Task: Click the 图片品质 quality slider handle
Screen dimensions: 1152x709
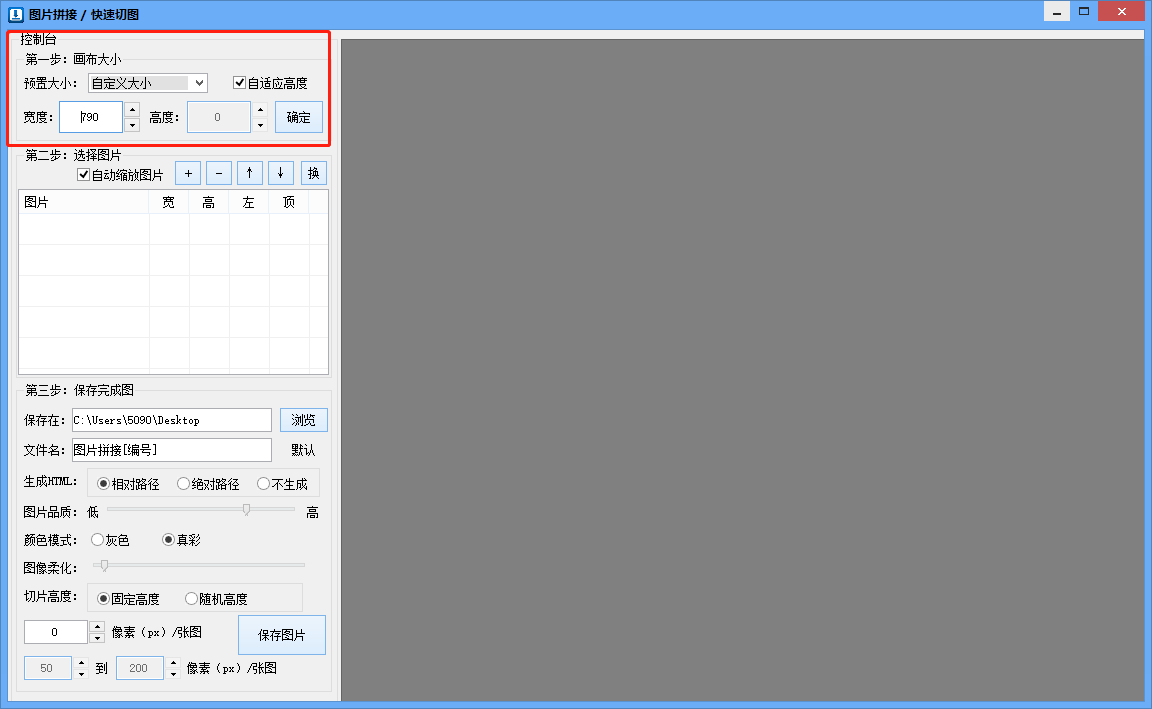Action: [x=246, y=509]
